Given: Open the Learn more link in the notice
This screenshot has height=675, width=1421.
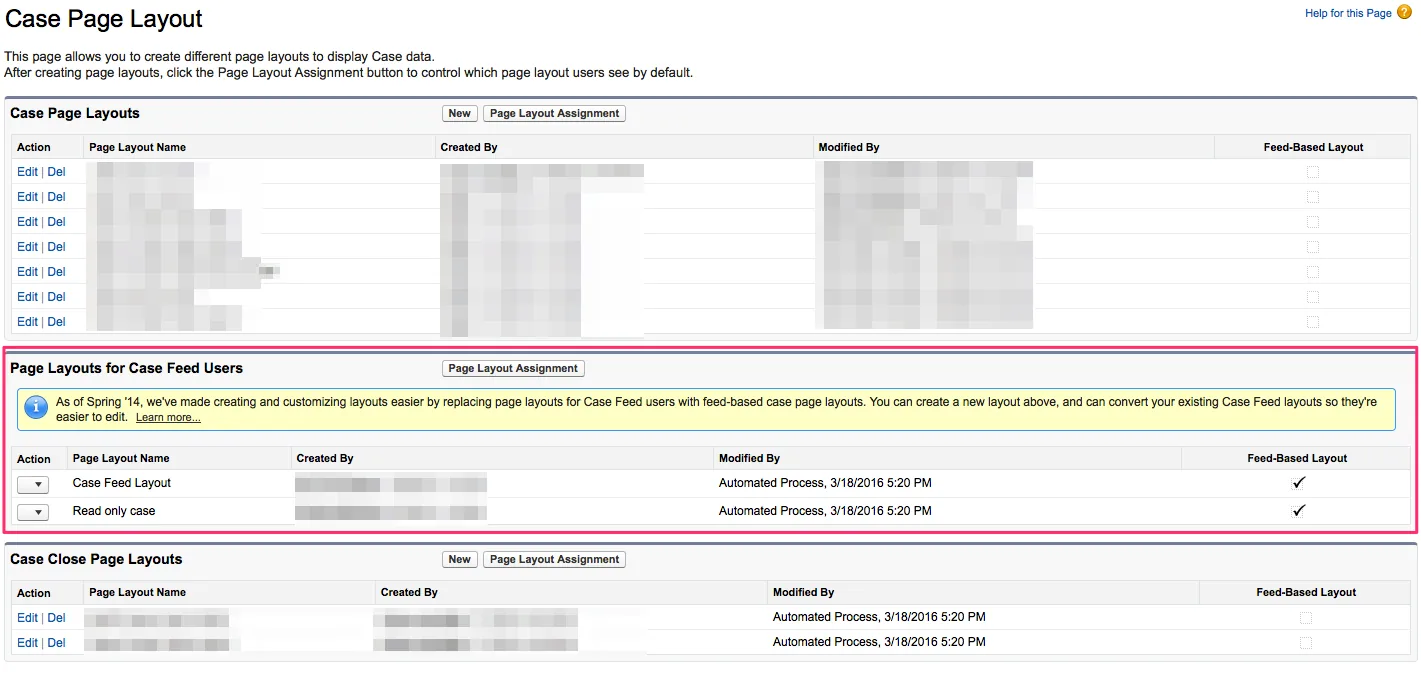Looking at the screenshot, I should pos(168,417).
